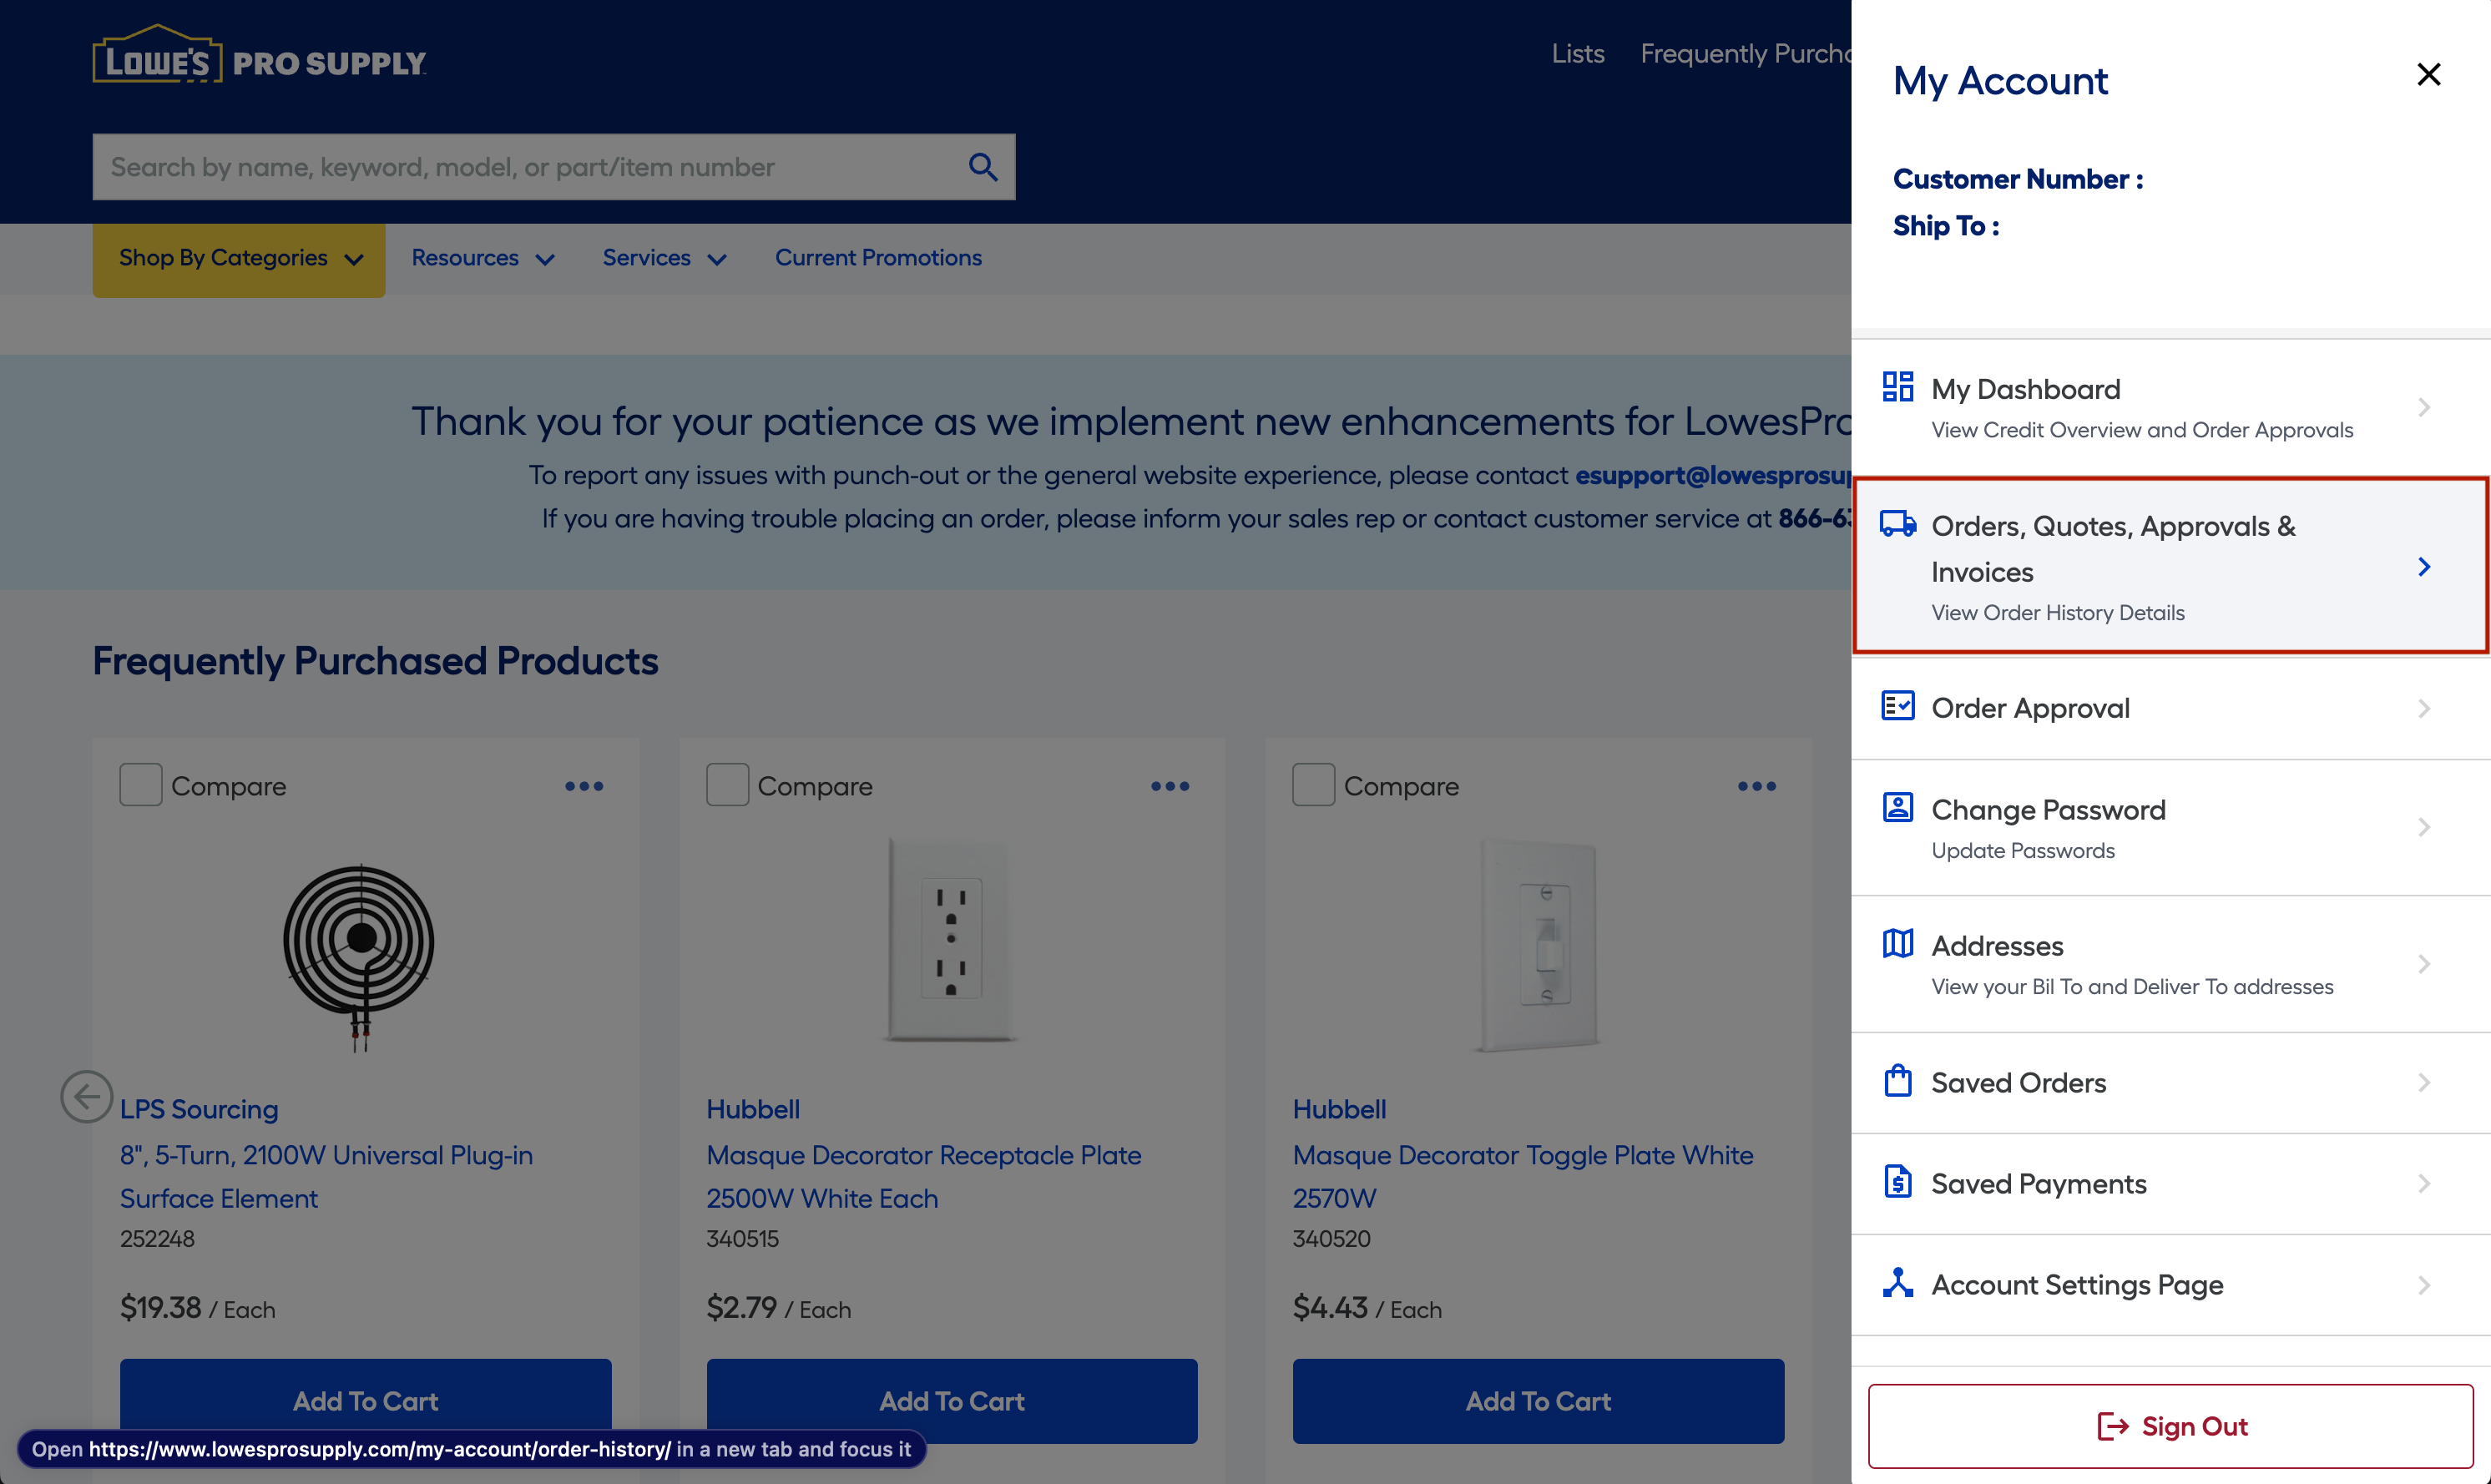This screenshot has width=2491, height=1484.
Task: Click the toggle plate product image
Action: coord(1538,945)
